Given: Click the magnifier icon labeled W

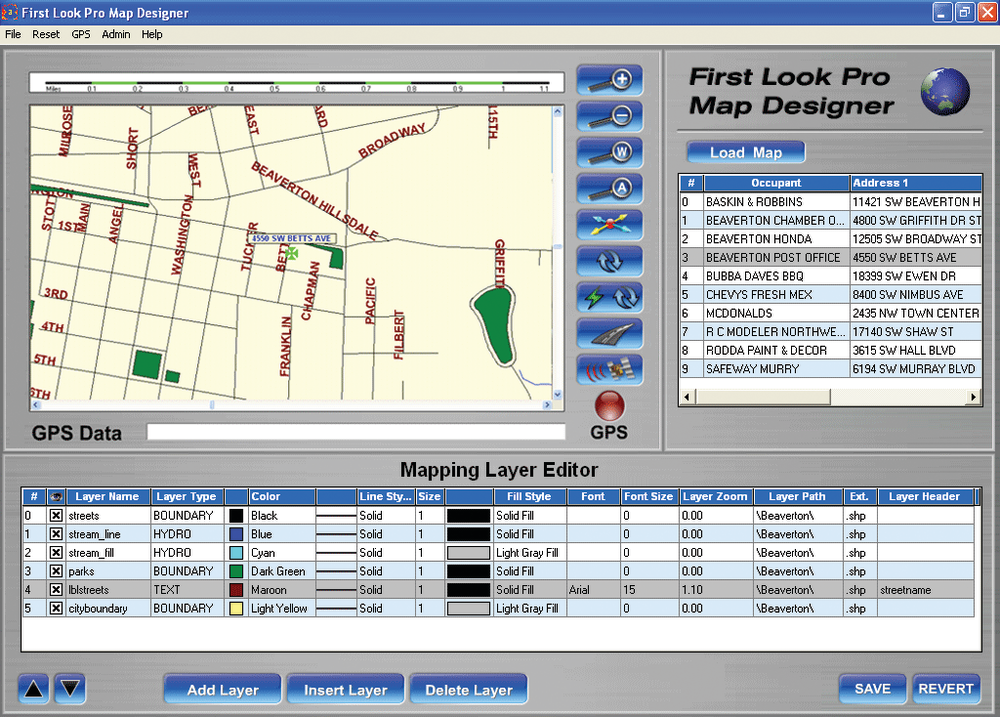Looking at the screenshot, I should pyautogui.click(x=609, y=153).
